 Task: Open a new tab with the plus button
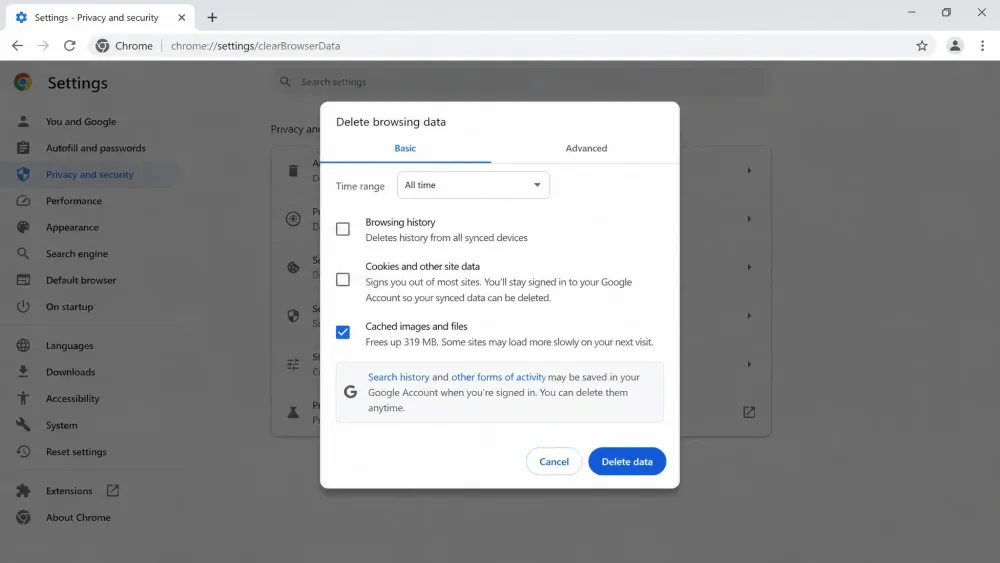click(x=212, y=18)
